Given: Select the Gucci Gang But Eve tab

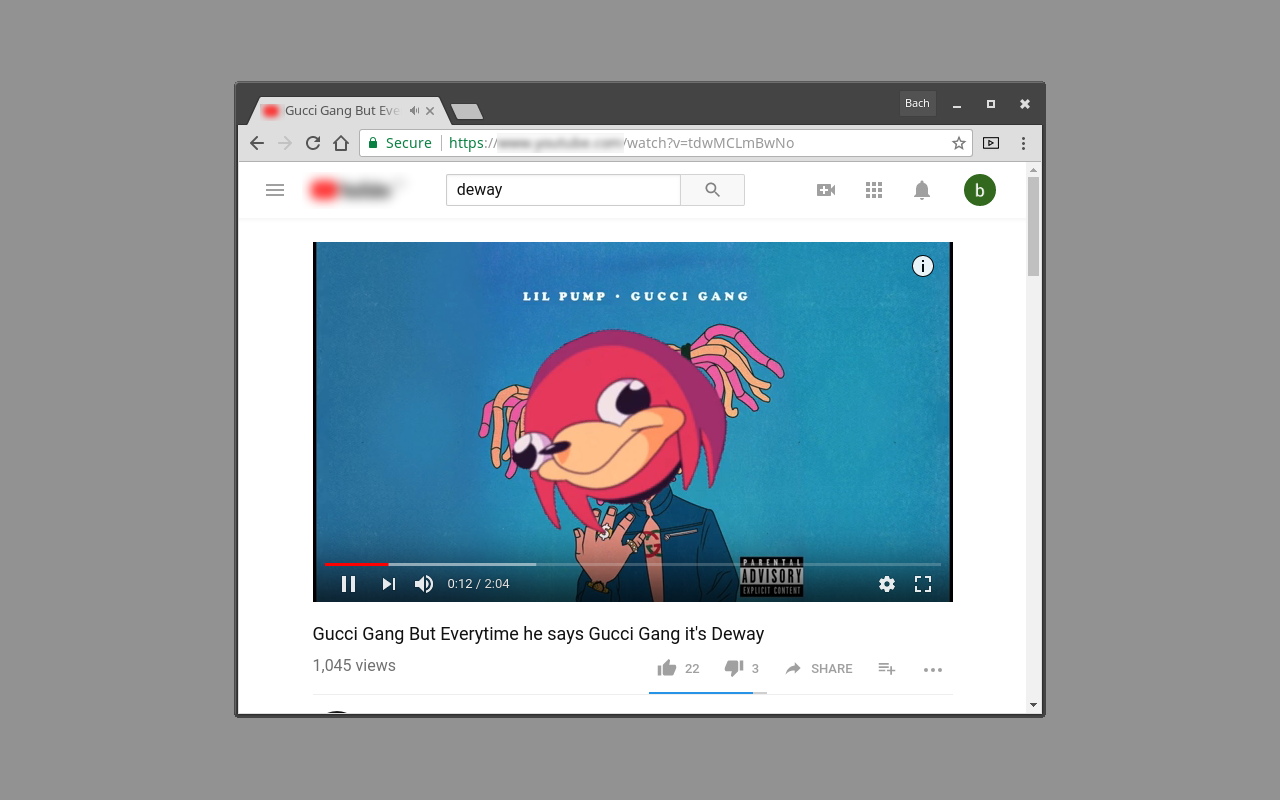Looking at the screenshot, I should (x=348, y=110).
